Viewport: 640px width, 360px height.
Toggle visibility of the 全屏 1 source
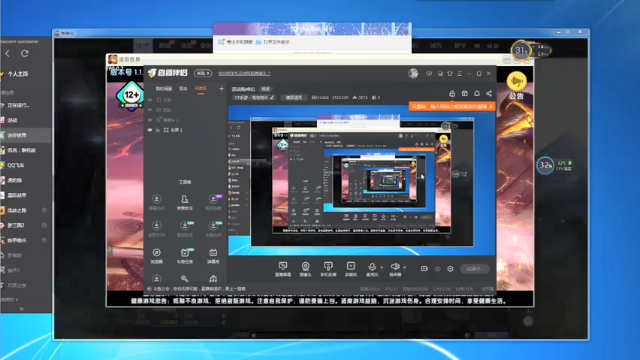[150, 130]
